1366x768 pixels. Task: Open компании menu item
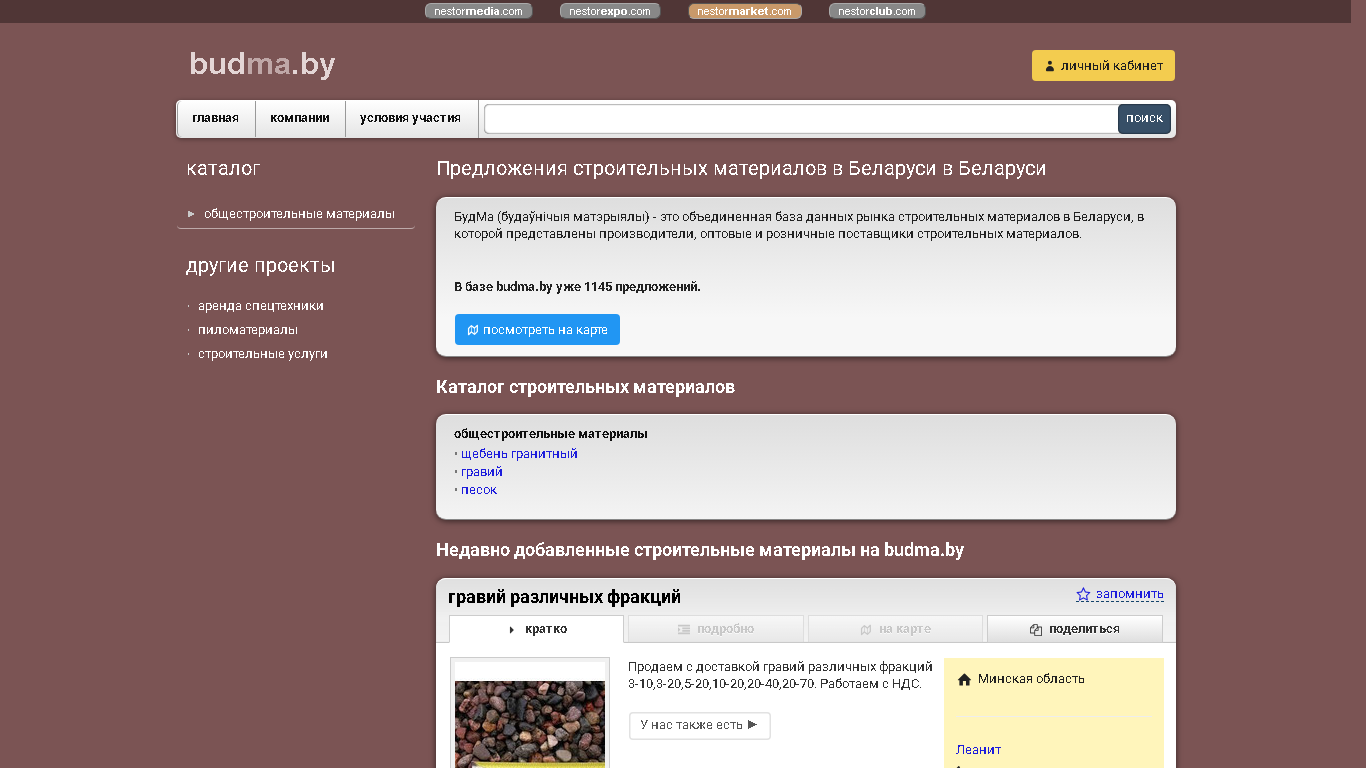point(300,118)
